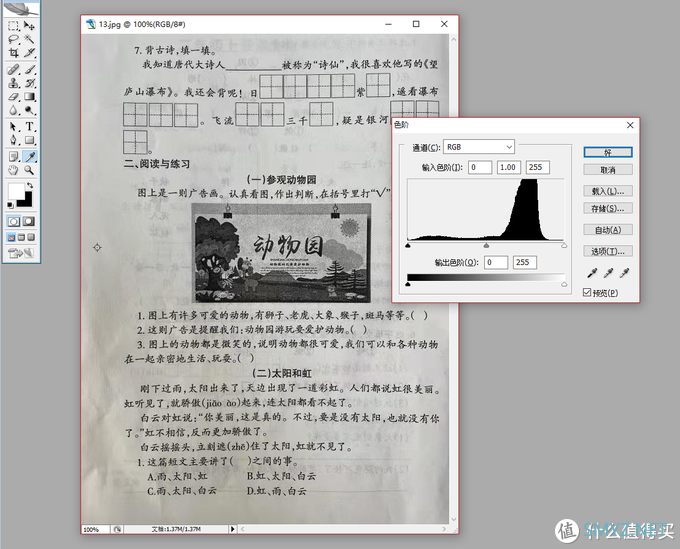Viewport: 680px width, 549px height.
Task: Select the Notes tool
Action: click(x=13, y=156)
